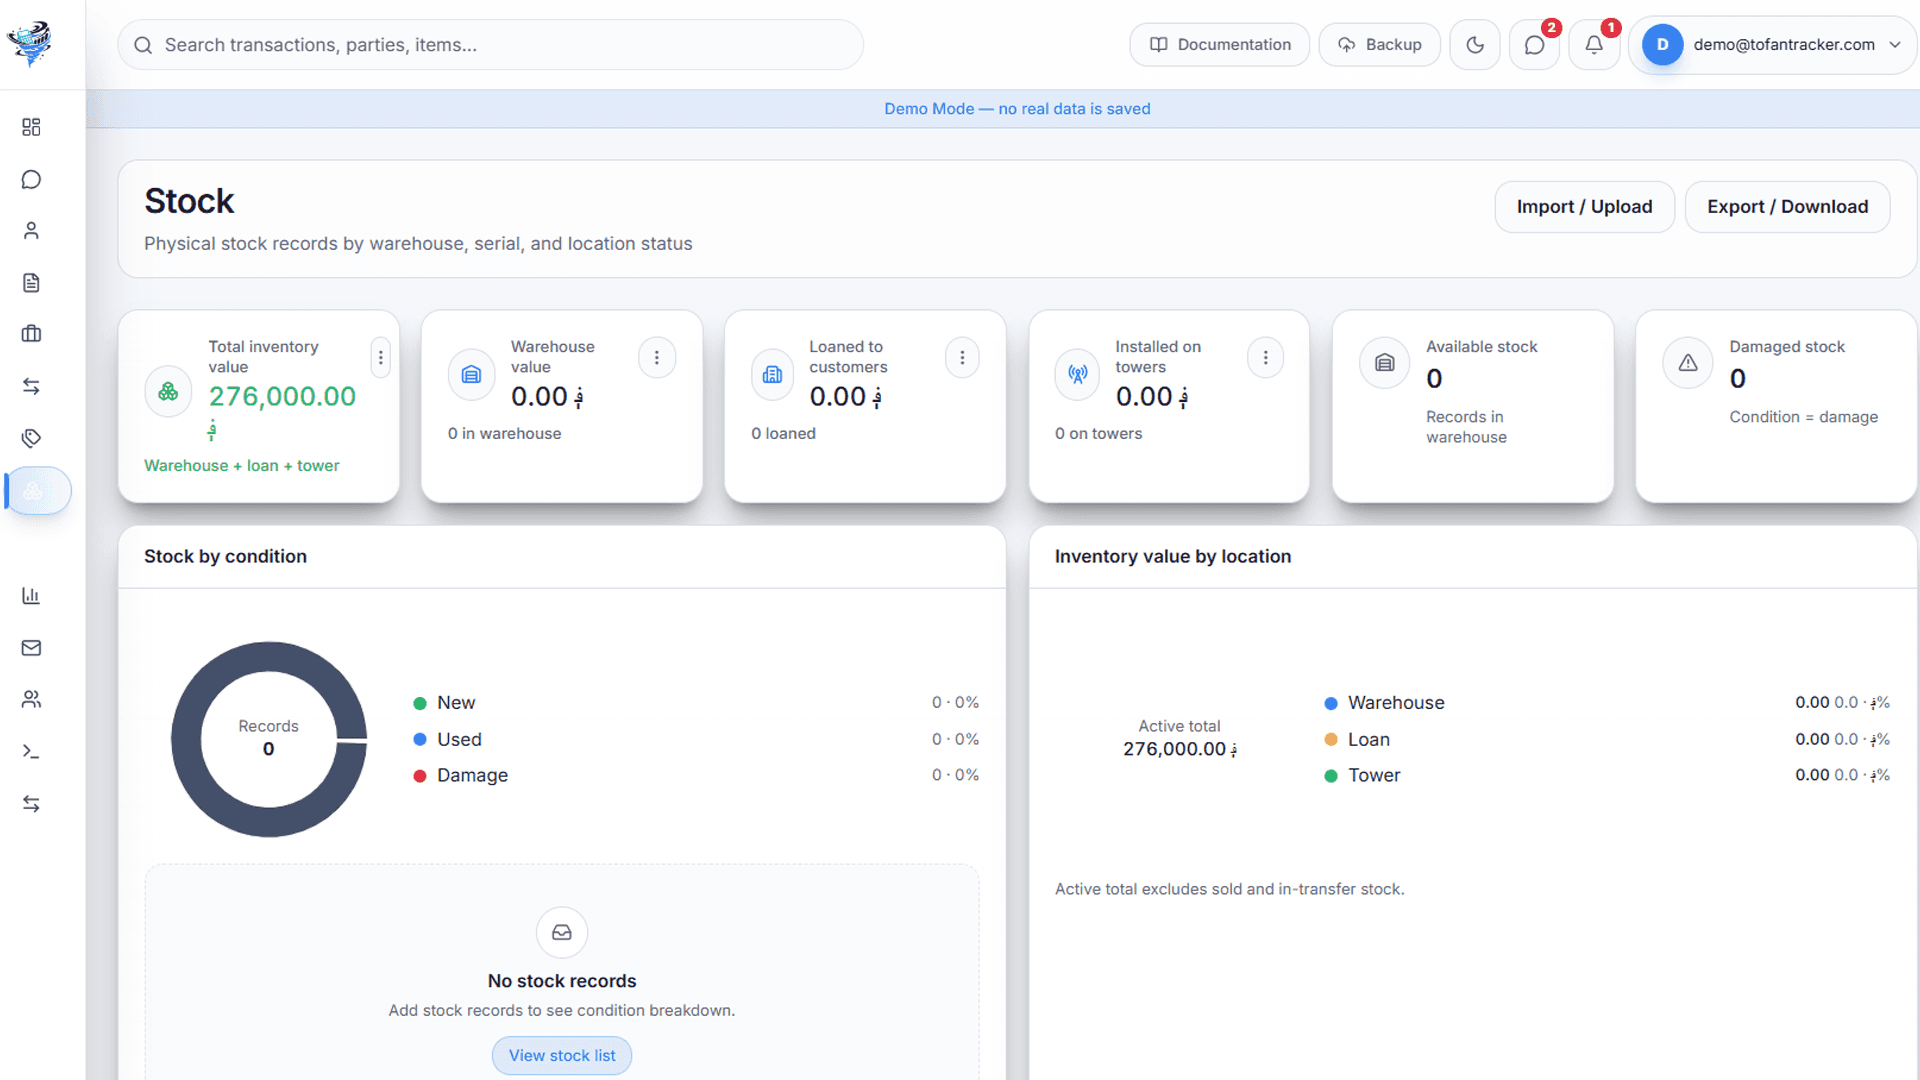1920x1080 pixels.
Task: Open the person sidebar icon
Action: [31, 231]
